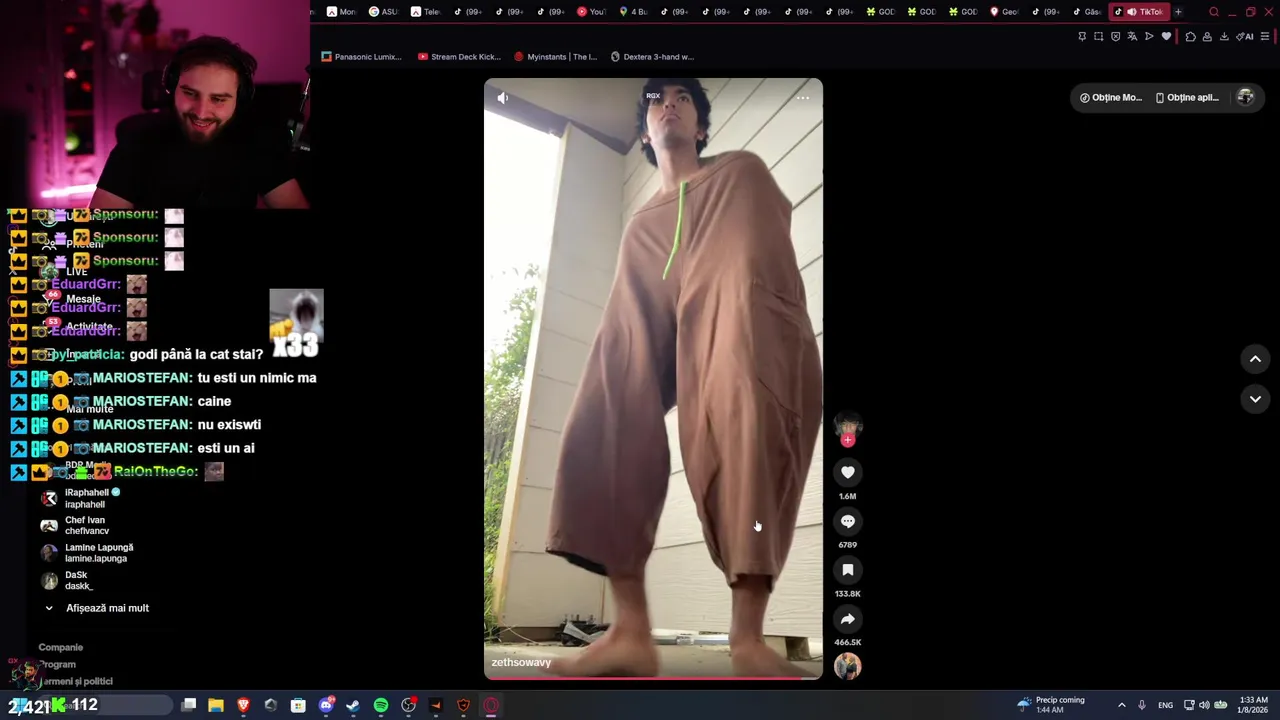Open Opera GX from the taskbar
The height and width of the screenshot is (720, 1280).
491,705
